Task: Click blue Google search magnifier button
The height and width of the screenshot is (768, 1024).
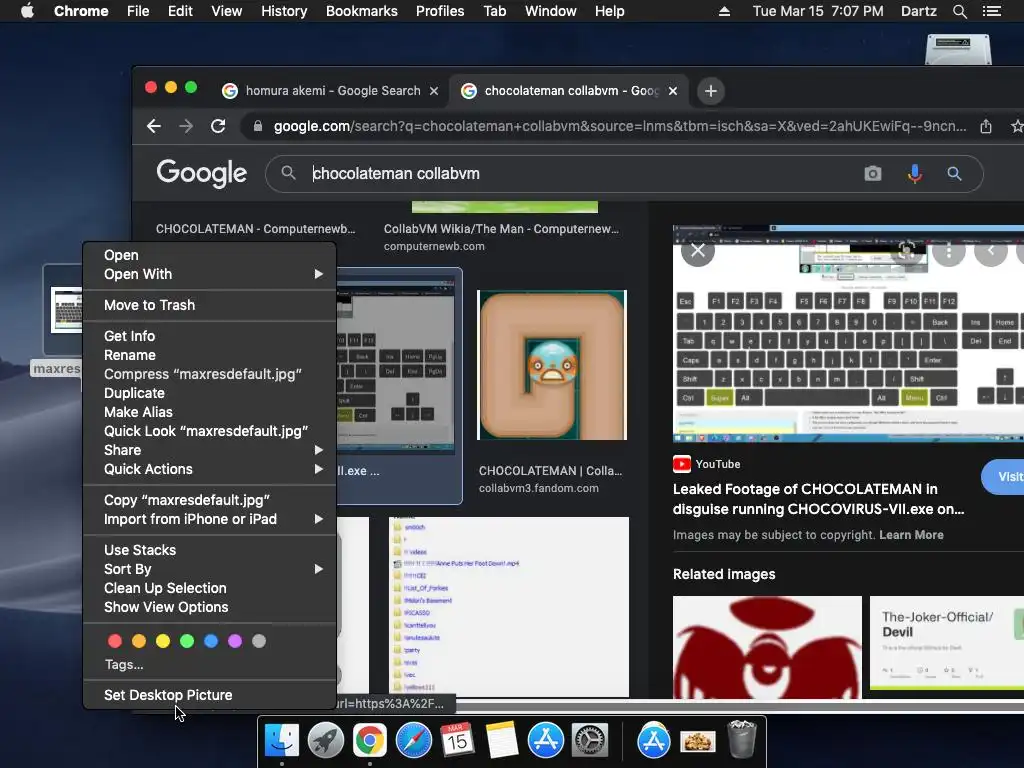Action: click(x=954, y=174)
